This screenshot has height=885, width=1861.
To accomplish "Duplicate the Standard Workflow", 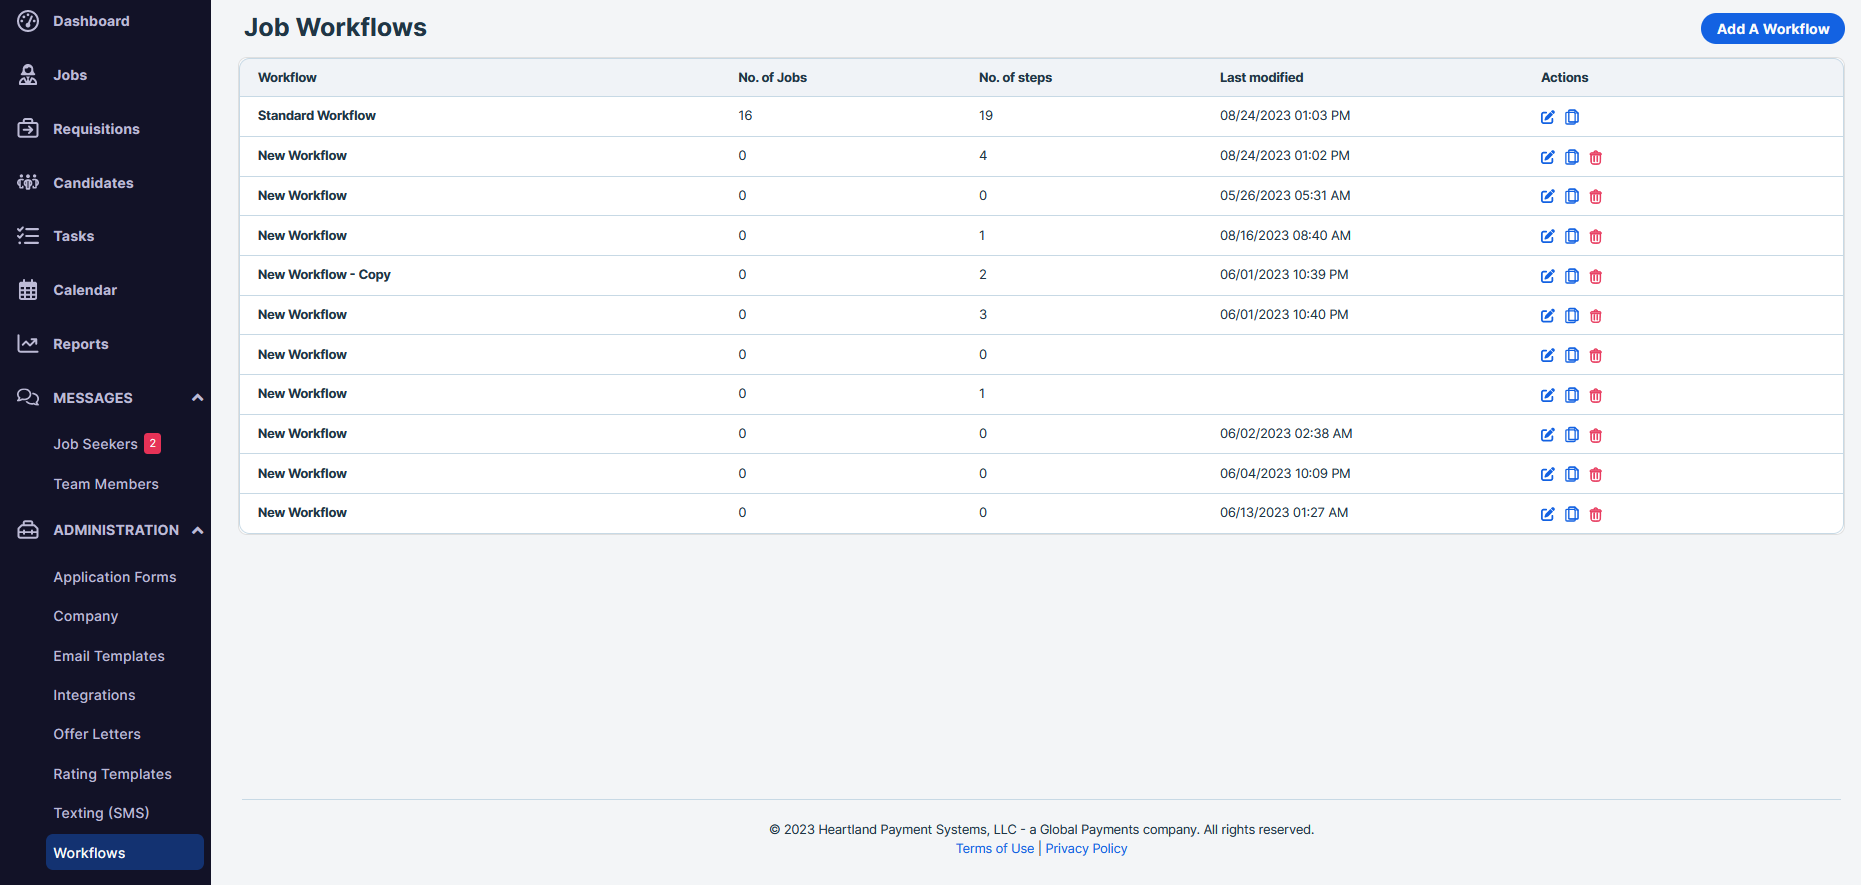I will click(1572, 117).
